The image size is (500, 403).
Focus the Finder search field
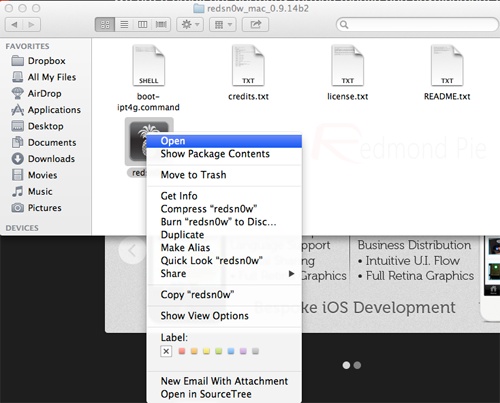[418, 25]
